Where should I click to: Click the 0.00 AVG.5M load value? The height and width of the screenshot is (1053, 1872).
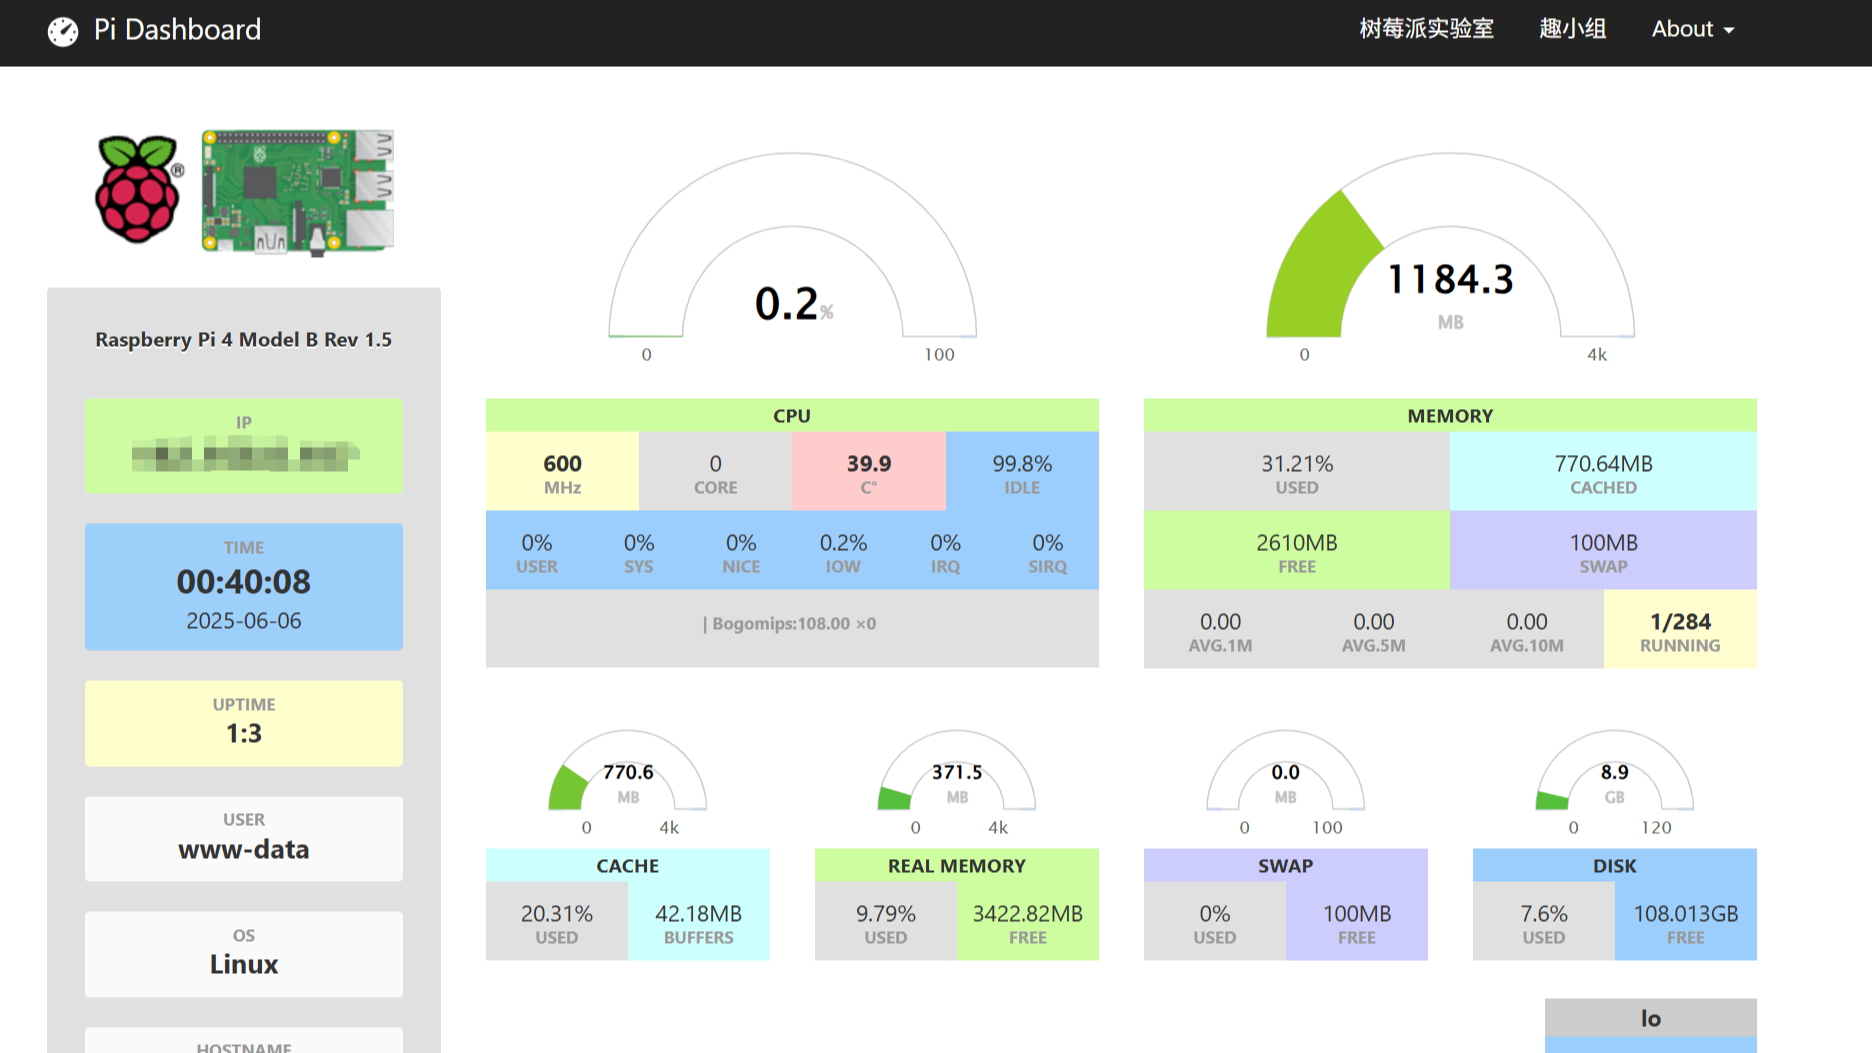(x=1373, y=630)
